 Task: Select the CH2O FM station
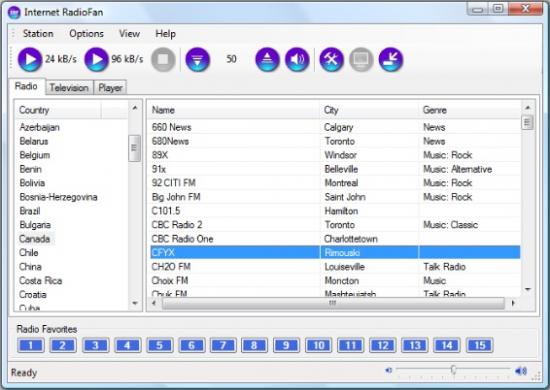click(335, 267)
